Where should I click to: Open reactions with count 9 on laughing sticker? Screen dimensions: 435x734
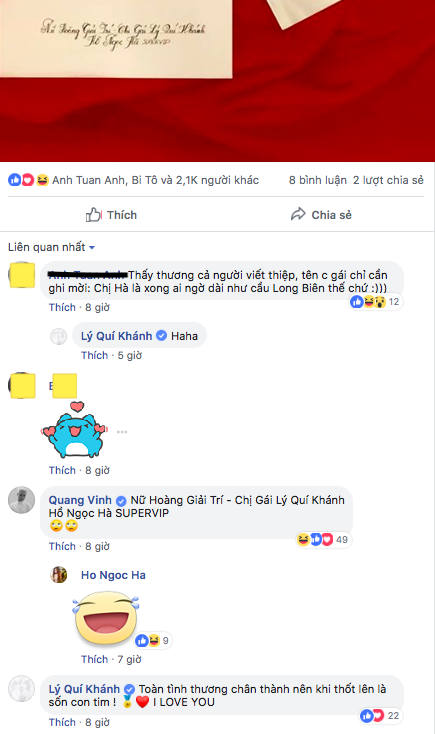(153, 640)
